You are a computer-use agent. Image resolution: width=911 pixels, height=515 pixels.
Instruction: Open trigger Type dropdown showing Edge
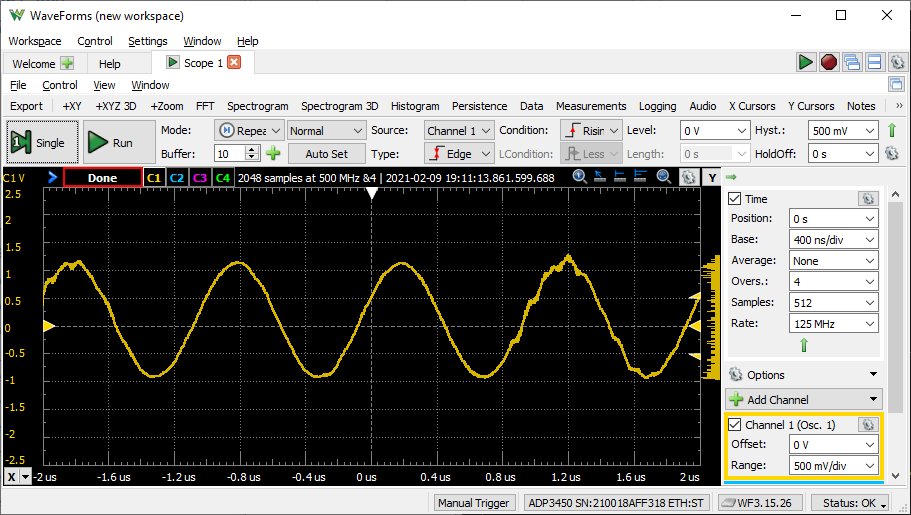pos(459,153)
